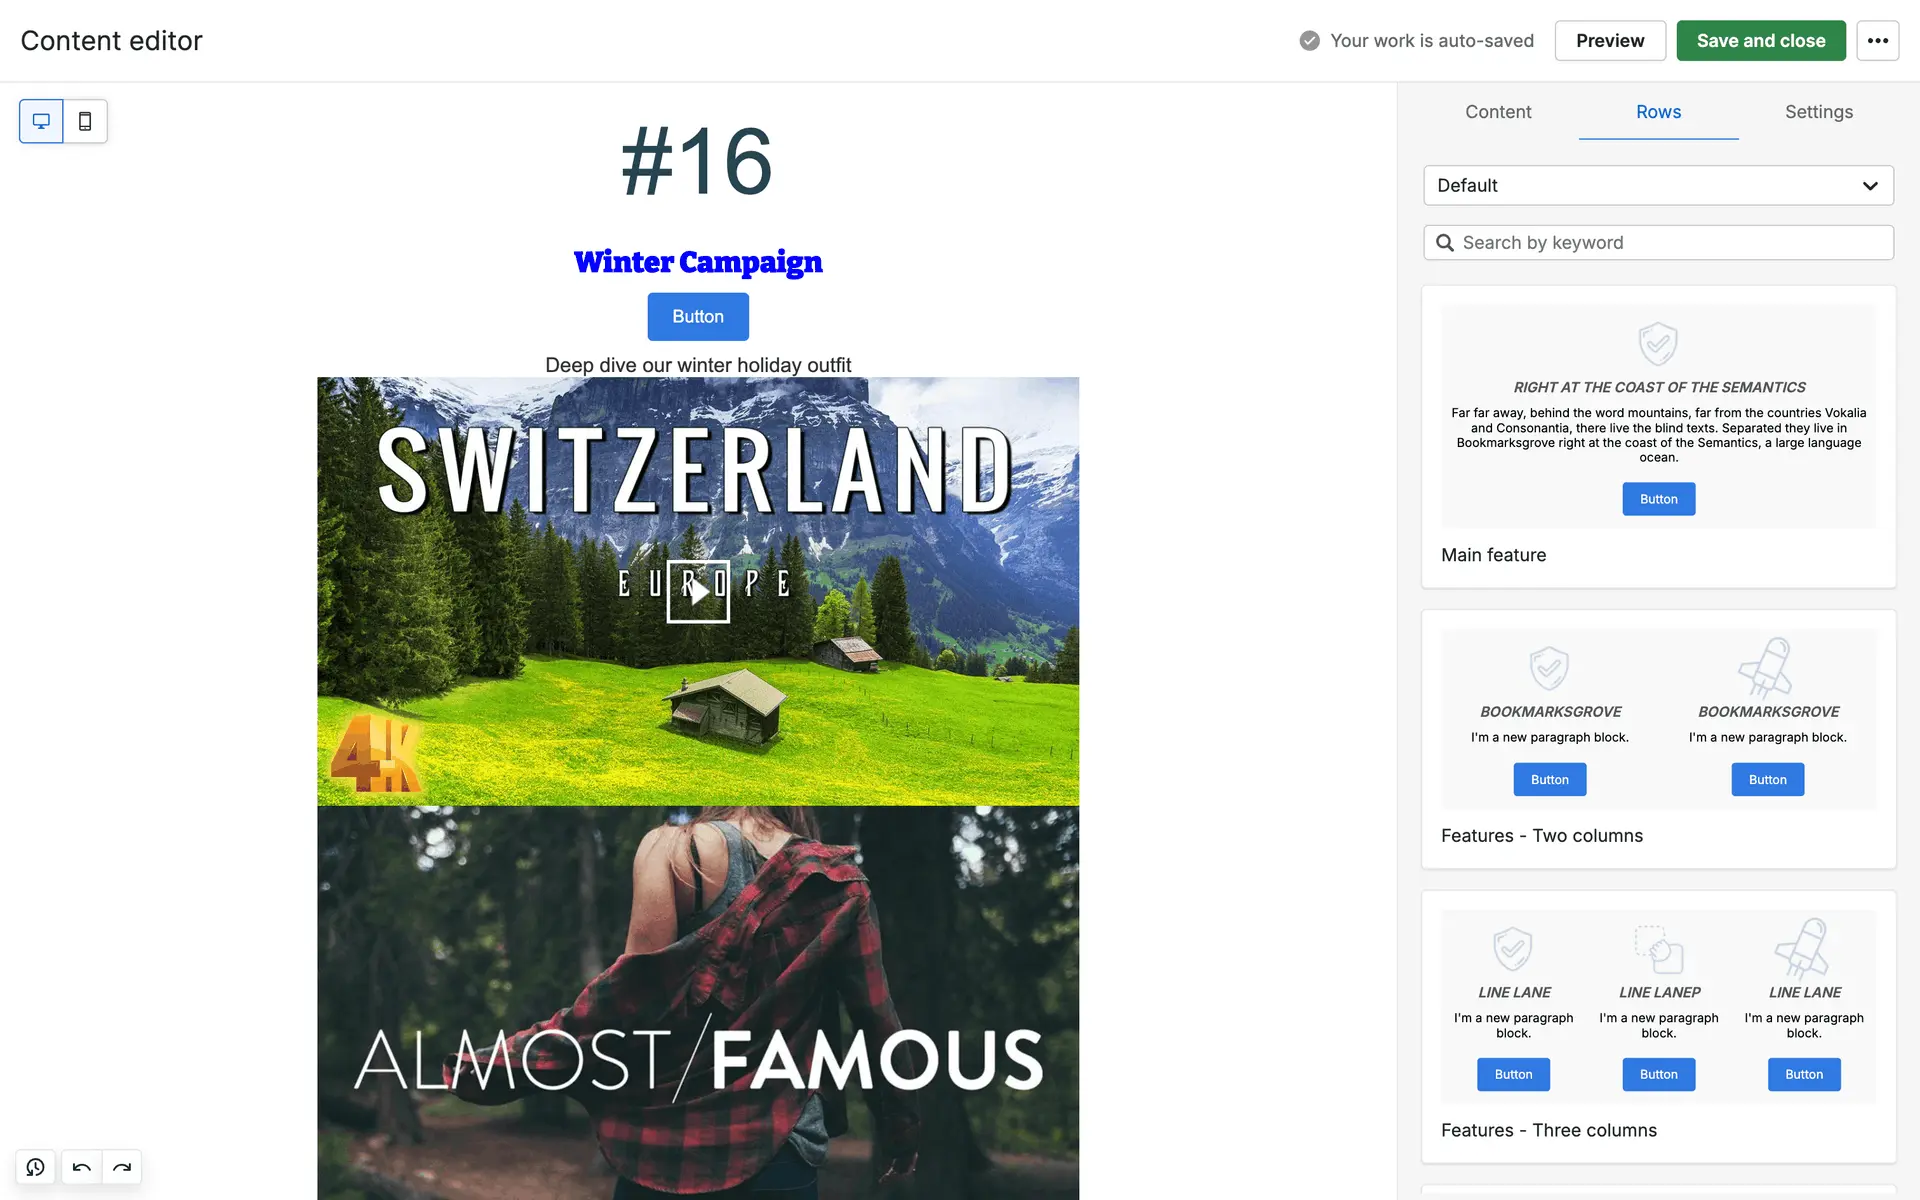Redo the last change

(x=122, y=1167)
